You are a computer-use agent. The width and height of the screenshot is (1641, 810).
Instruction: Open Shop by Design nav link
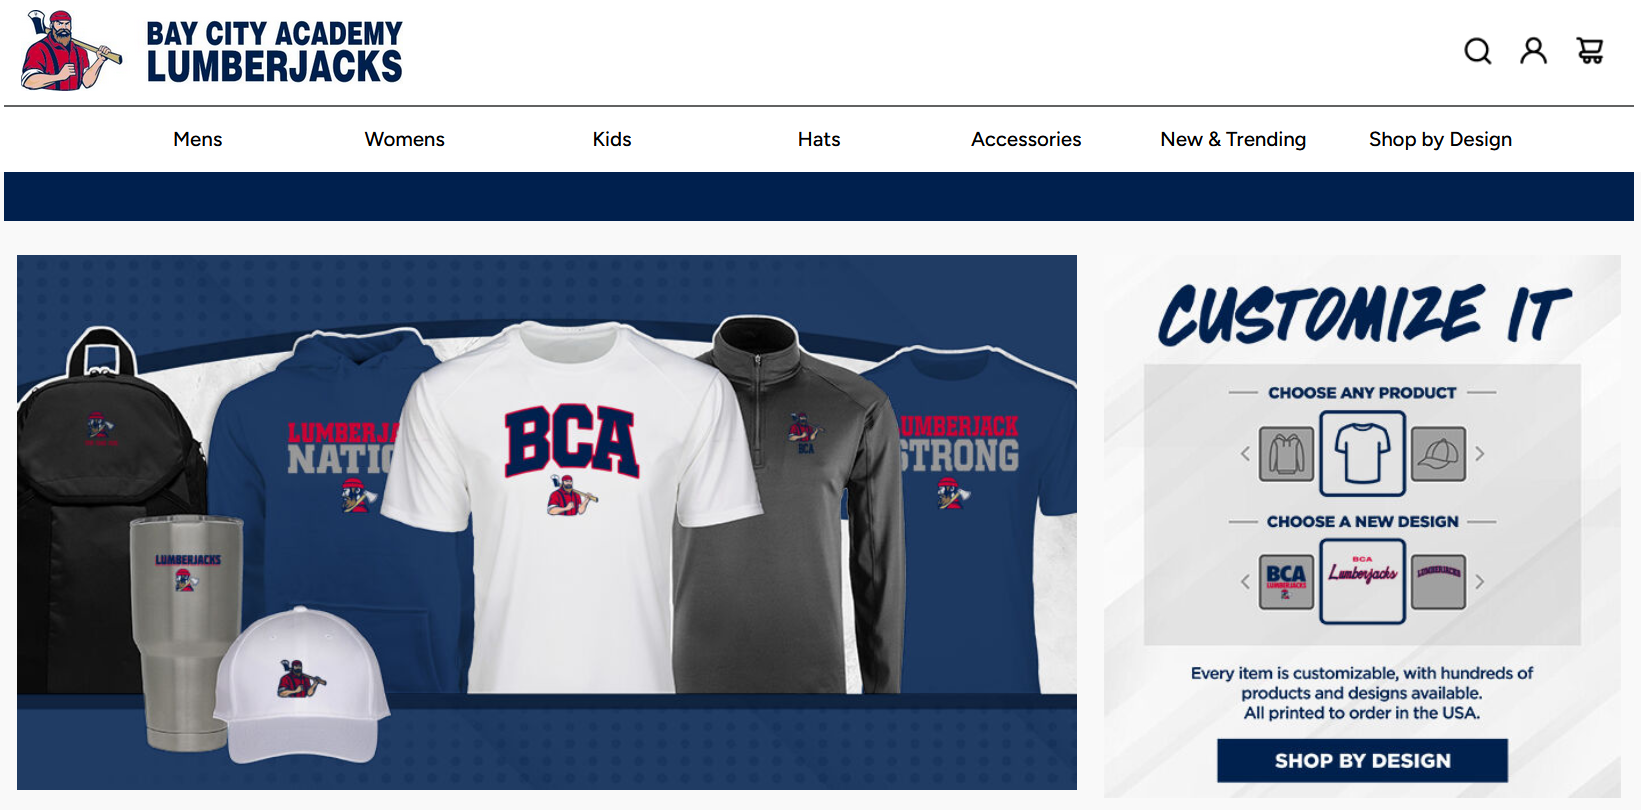1440,139
